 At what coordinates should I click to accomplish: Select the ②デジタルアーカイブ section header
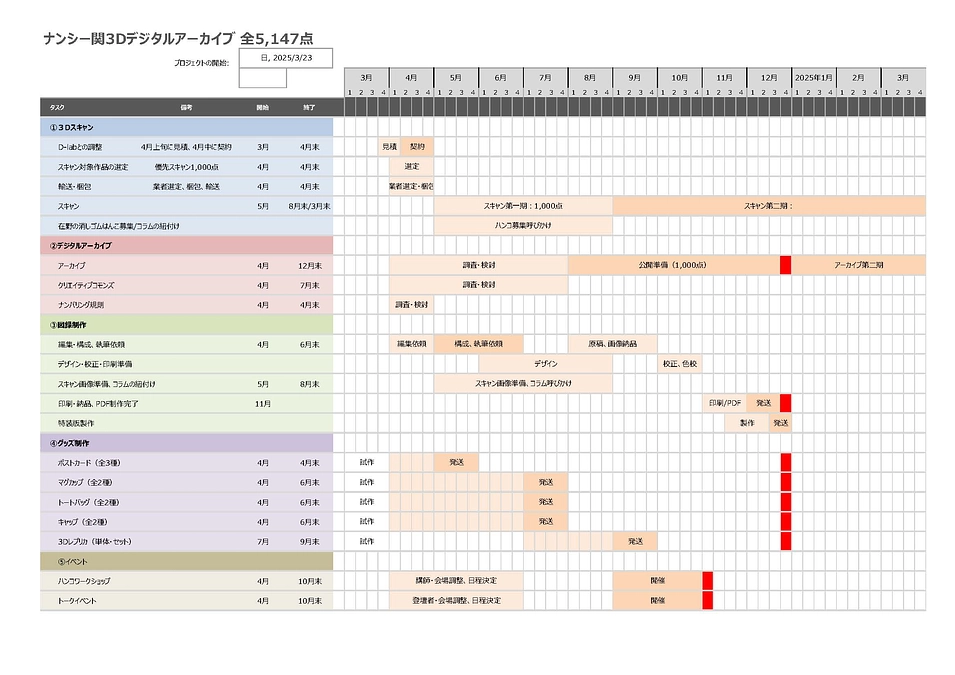pos(186,245)
